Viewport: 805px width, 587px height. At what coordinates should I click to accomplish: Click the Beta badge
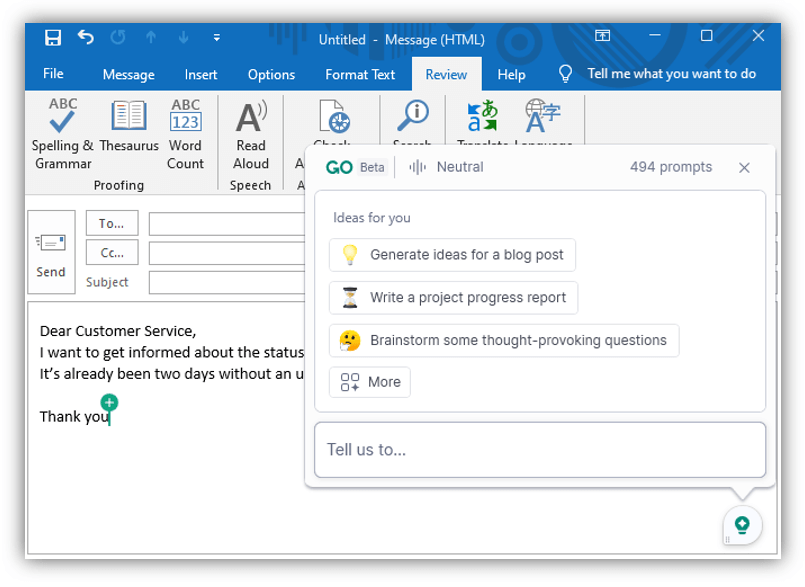click(372, 167)
